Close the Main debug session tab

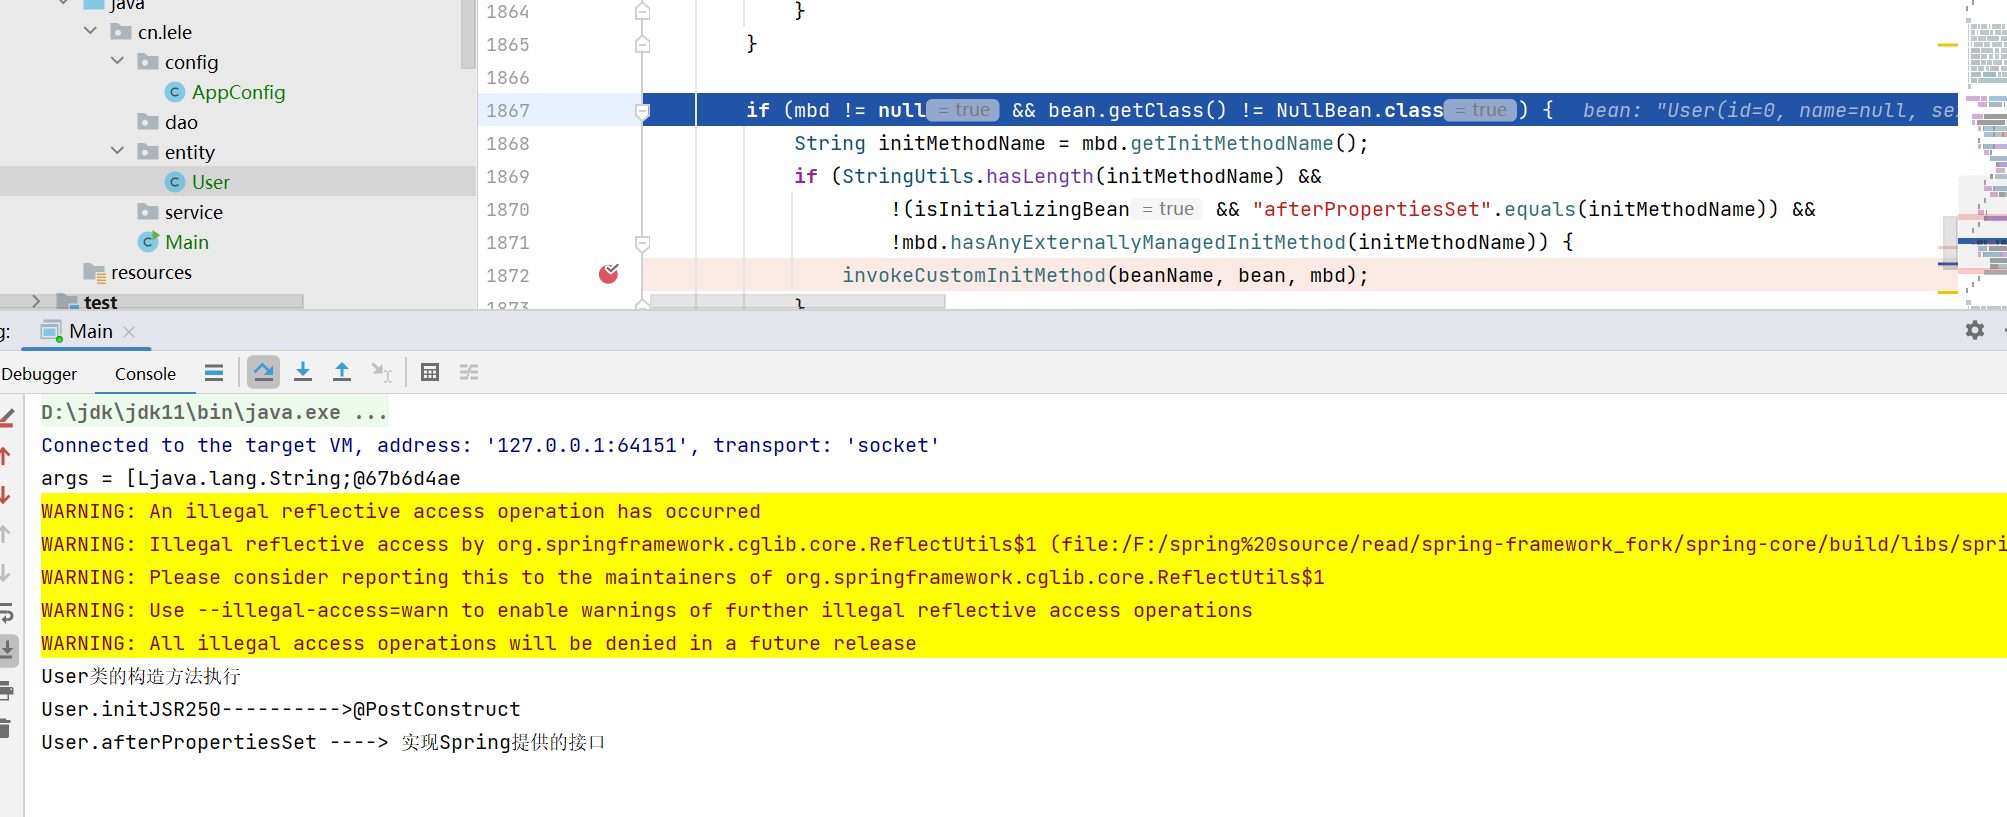[129, 332]
